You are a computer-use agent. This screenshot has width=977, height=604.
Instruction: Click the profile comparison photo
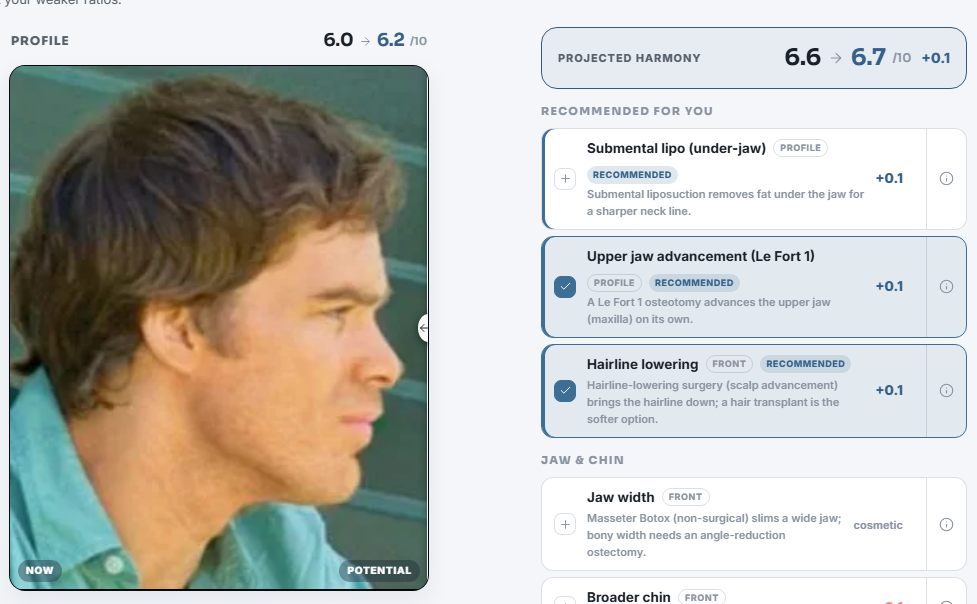point(219,328)
